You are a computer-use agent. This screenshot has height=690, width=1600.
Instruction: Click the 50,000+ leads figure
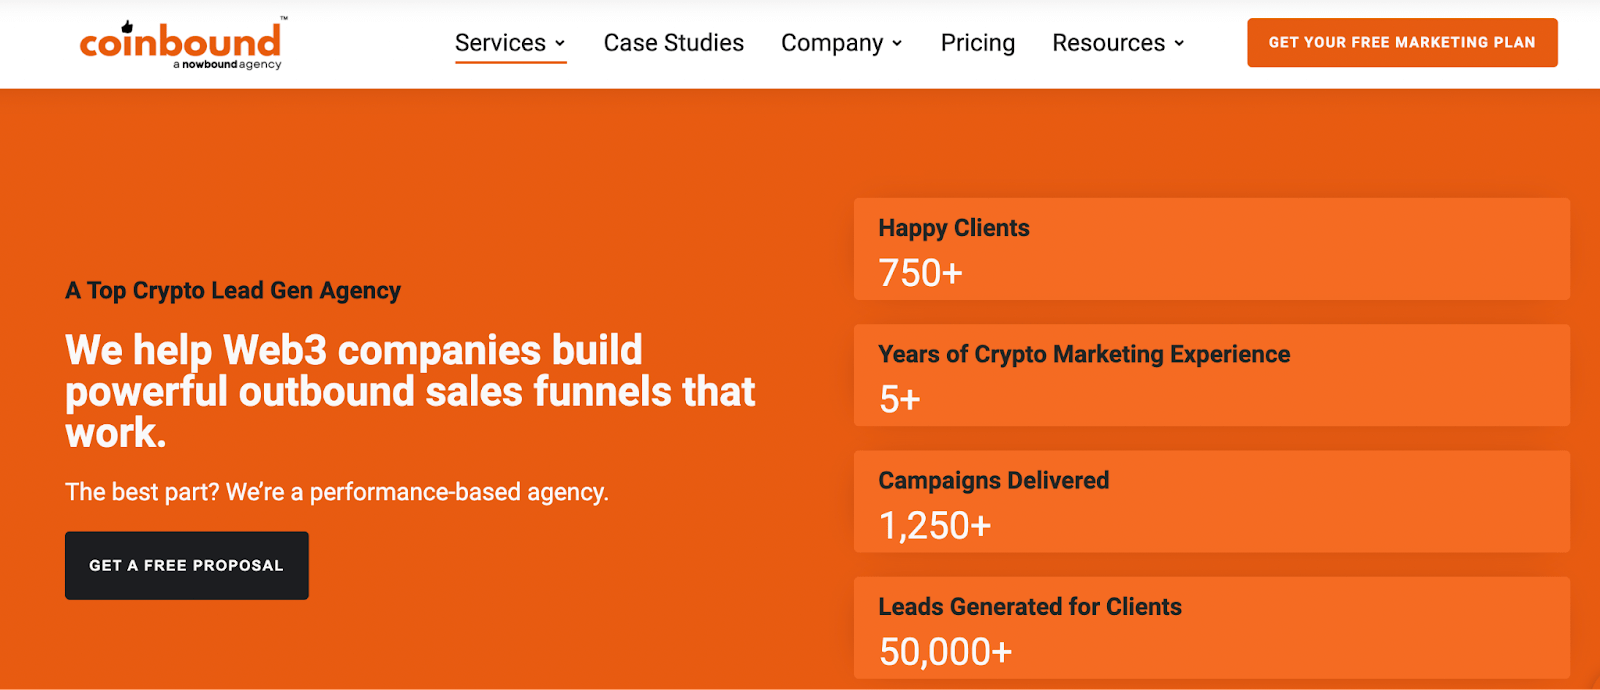click(x=945, y=652)
